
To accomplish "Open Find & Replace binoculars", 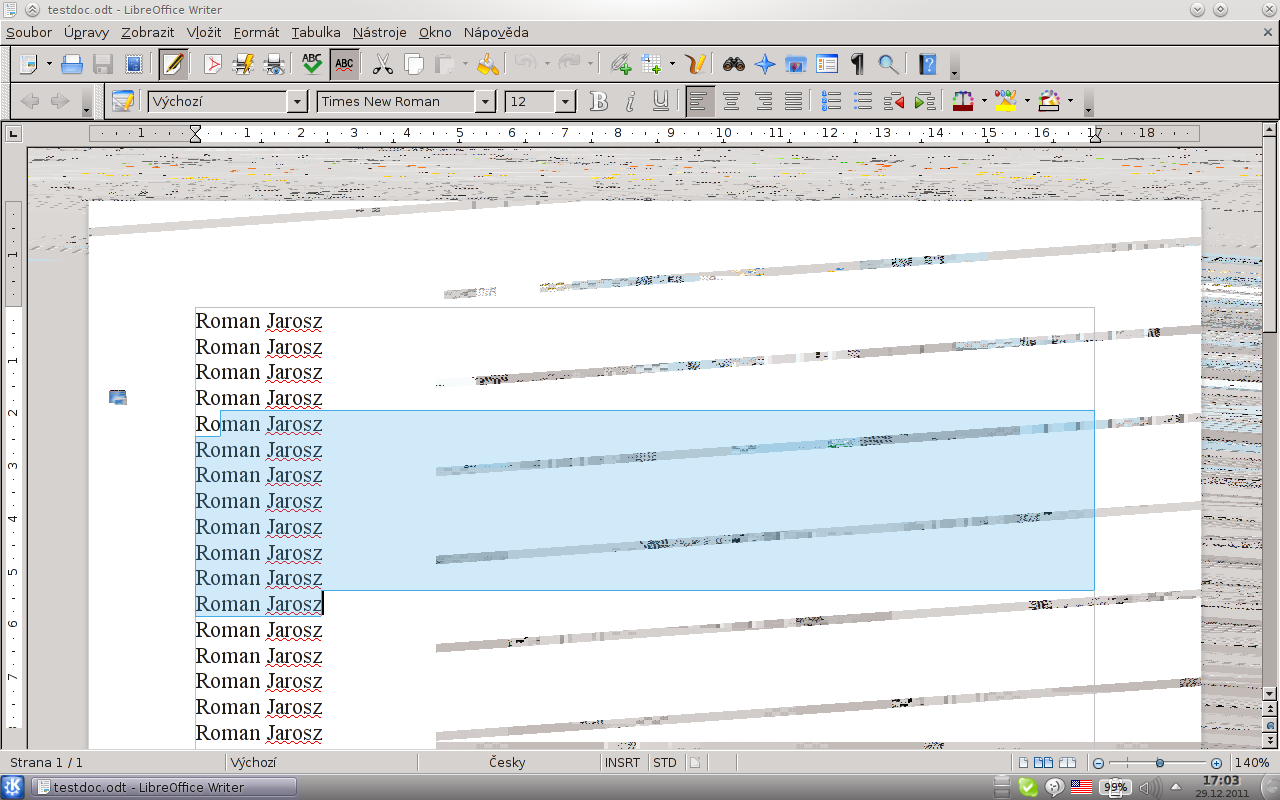I will 734,65.
